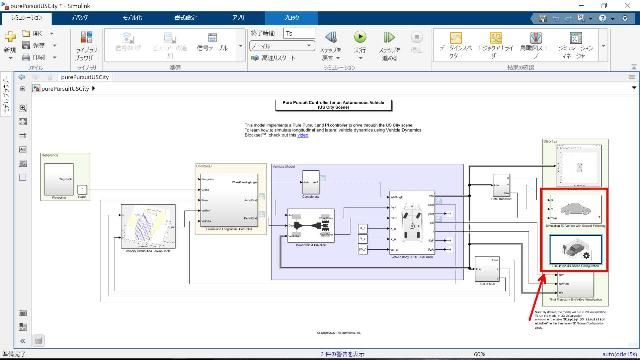Click purePursuitUSCity in the breadcrumb
The image size is (640, 360).
pos(65,88)
